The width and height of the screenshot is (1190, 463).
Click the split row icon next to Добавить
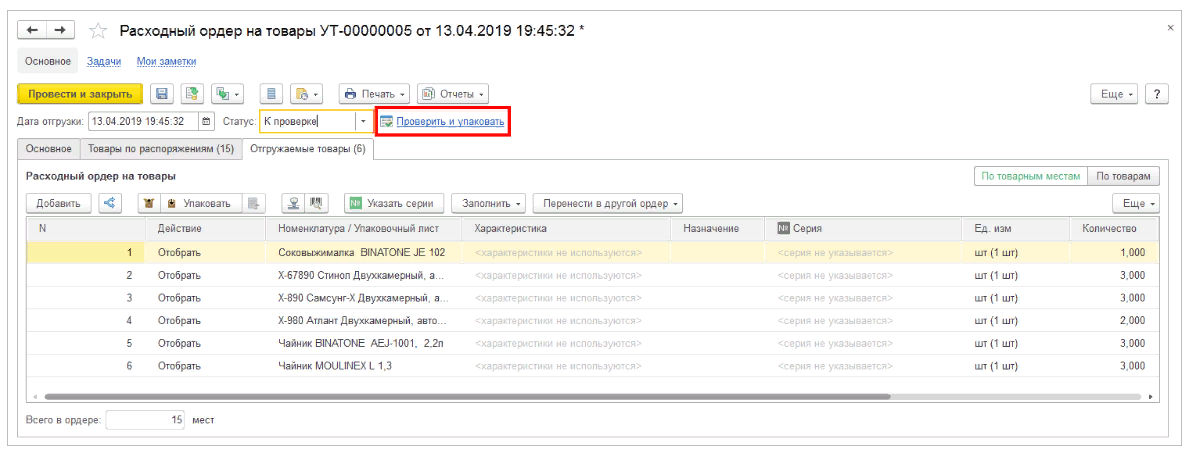tap(108, 203)
